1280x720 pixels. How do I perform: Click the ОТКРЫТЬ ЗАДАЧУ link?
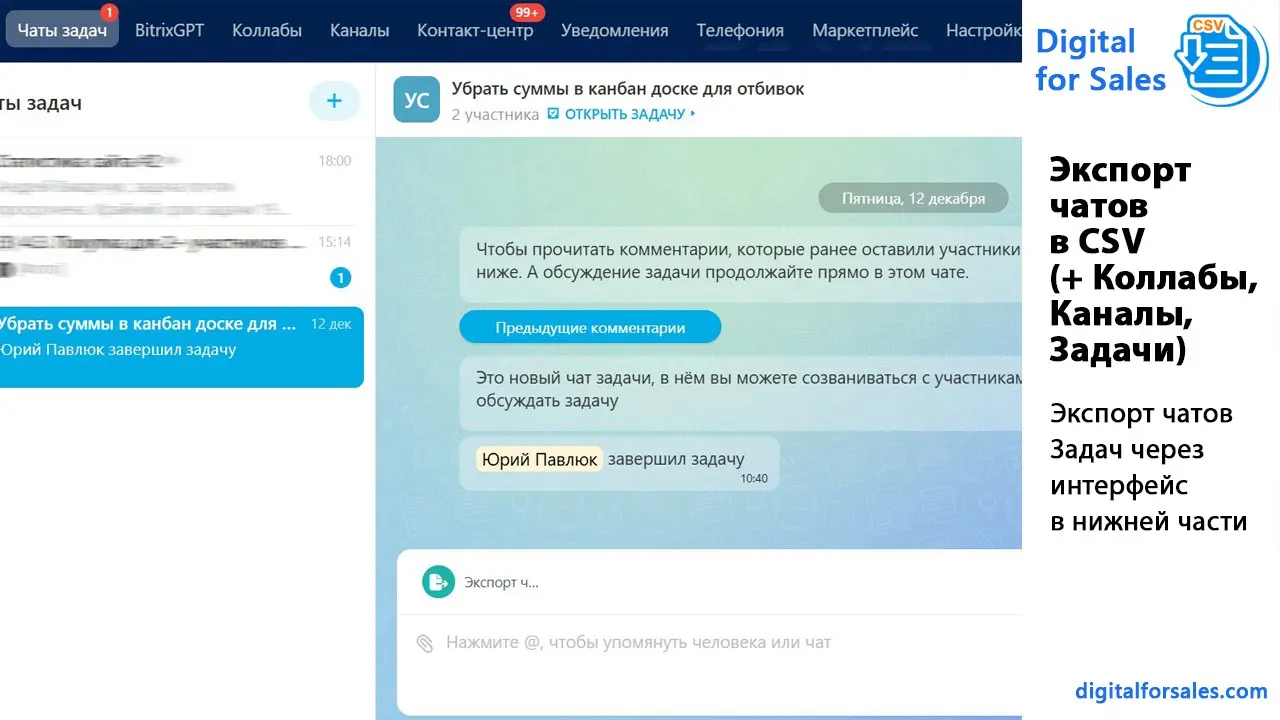(625, 114)
